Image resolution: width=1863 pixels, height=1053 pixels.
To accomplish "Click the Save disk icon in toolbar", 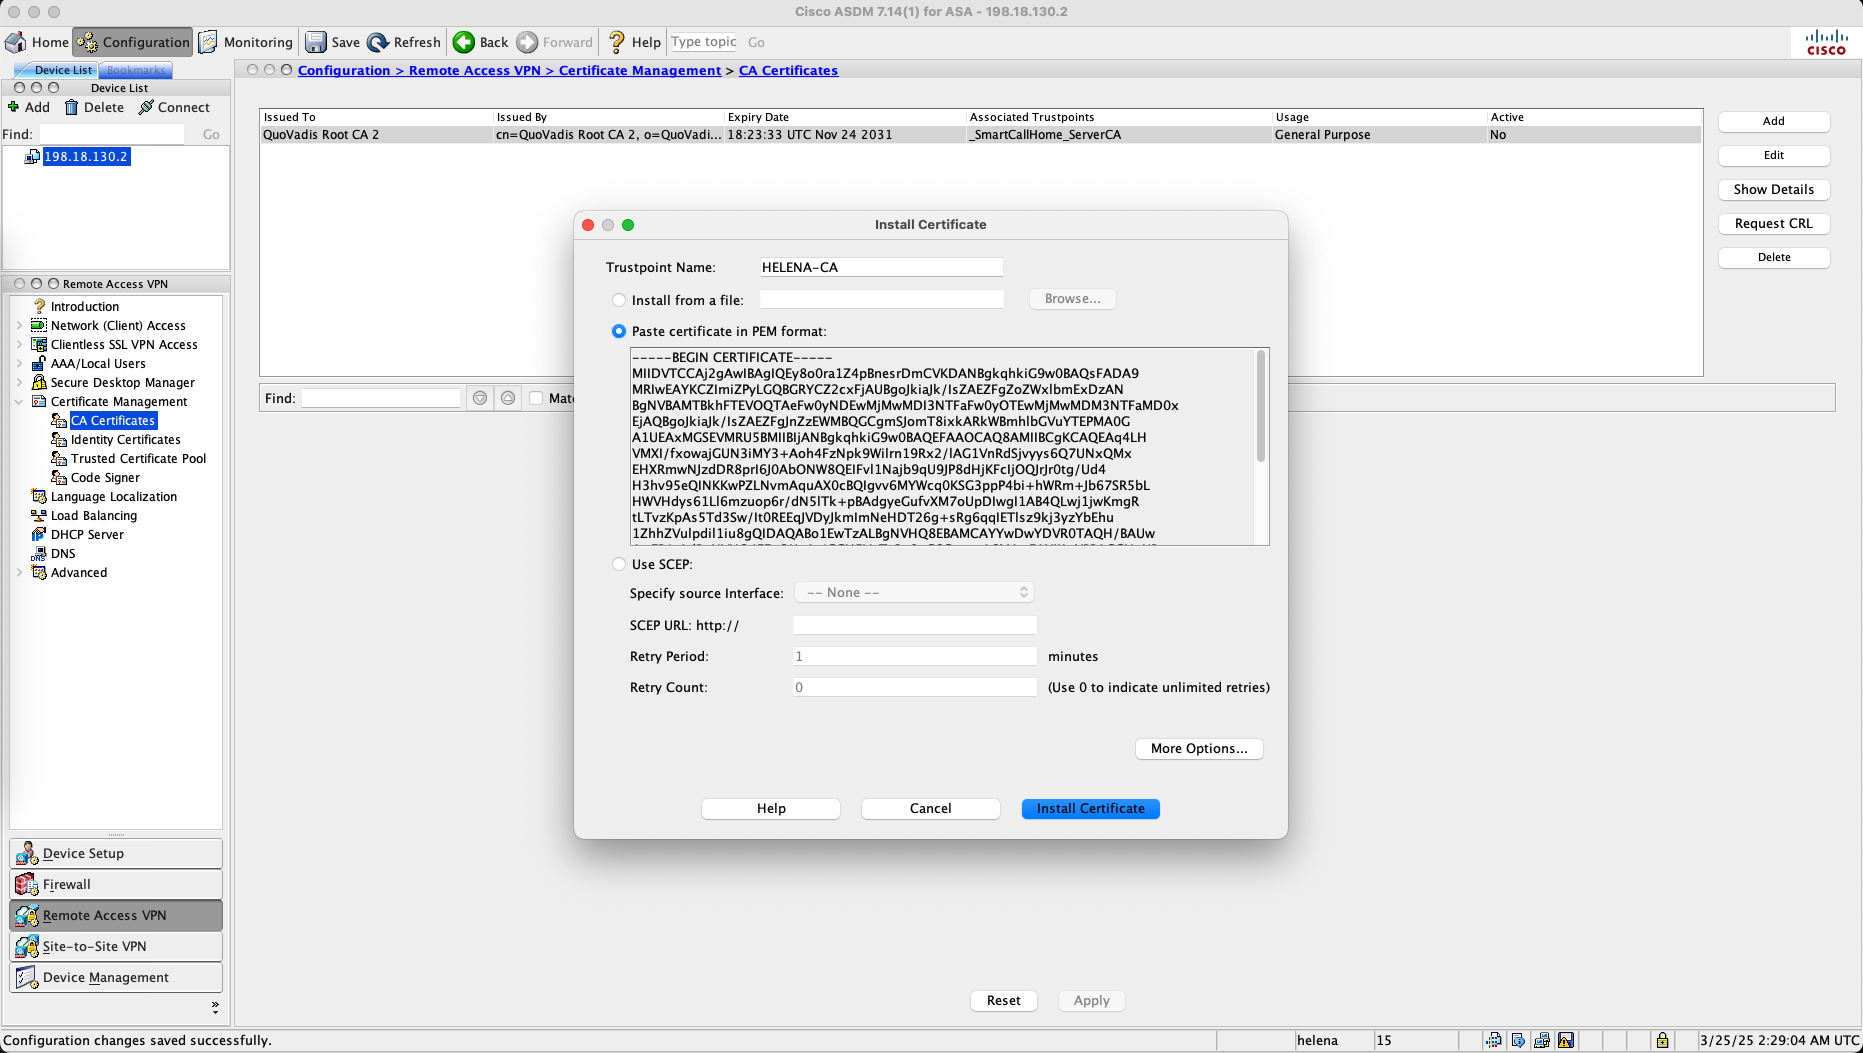I will [x=316, y=42].
